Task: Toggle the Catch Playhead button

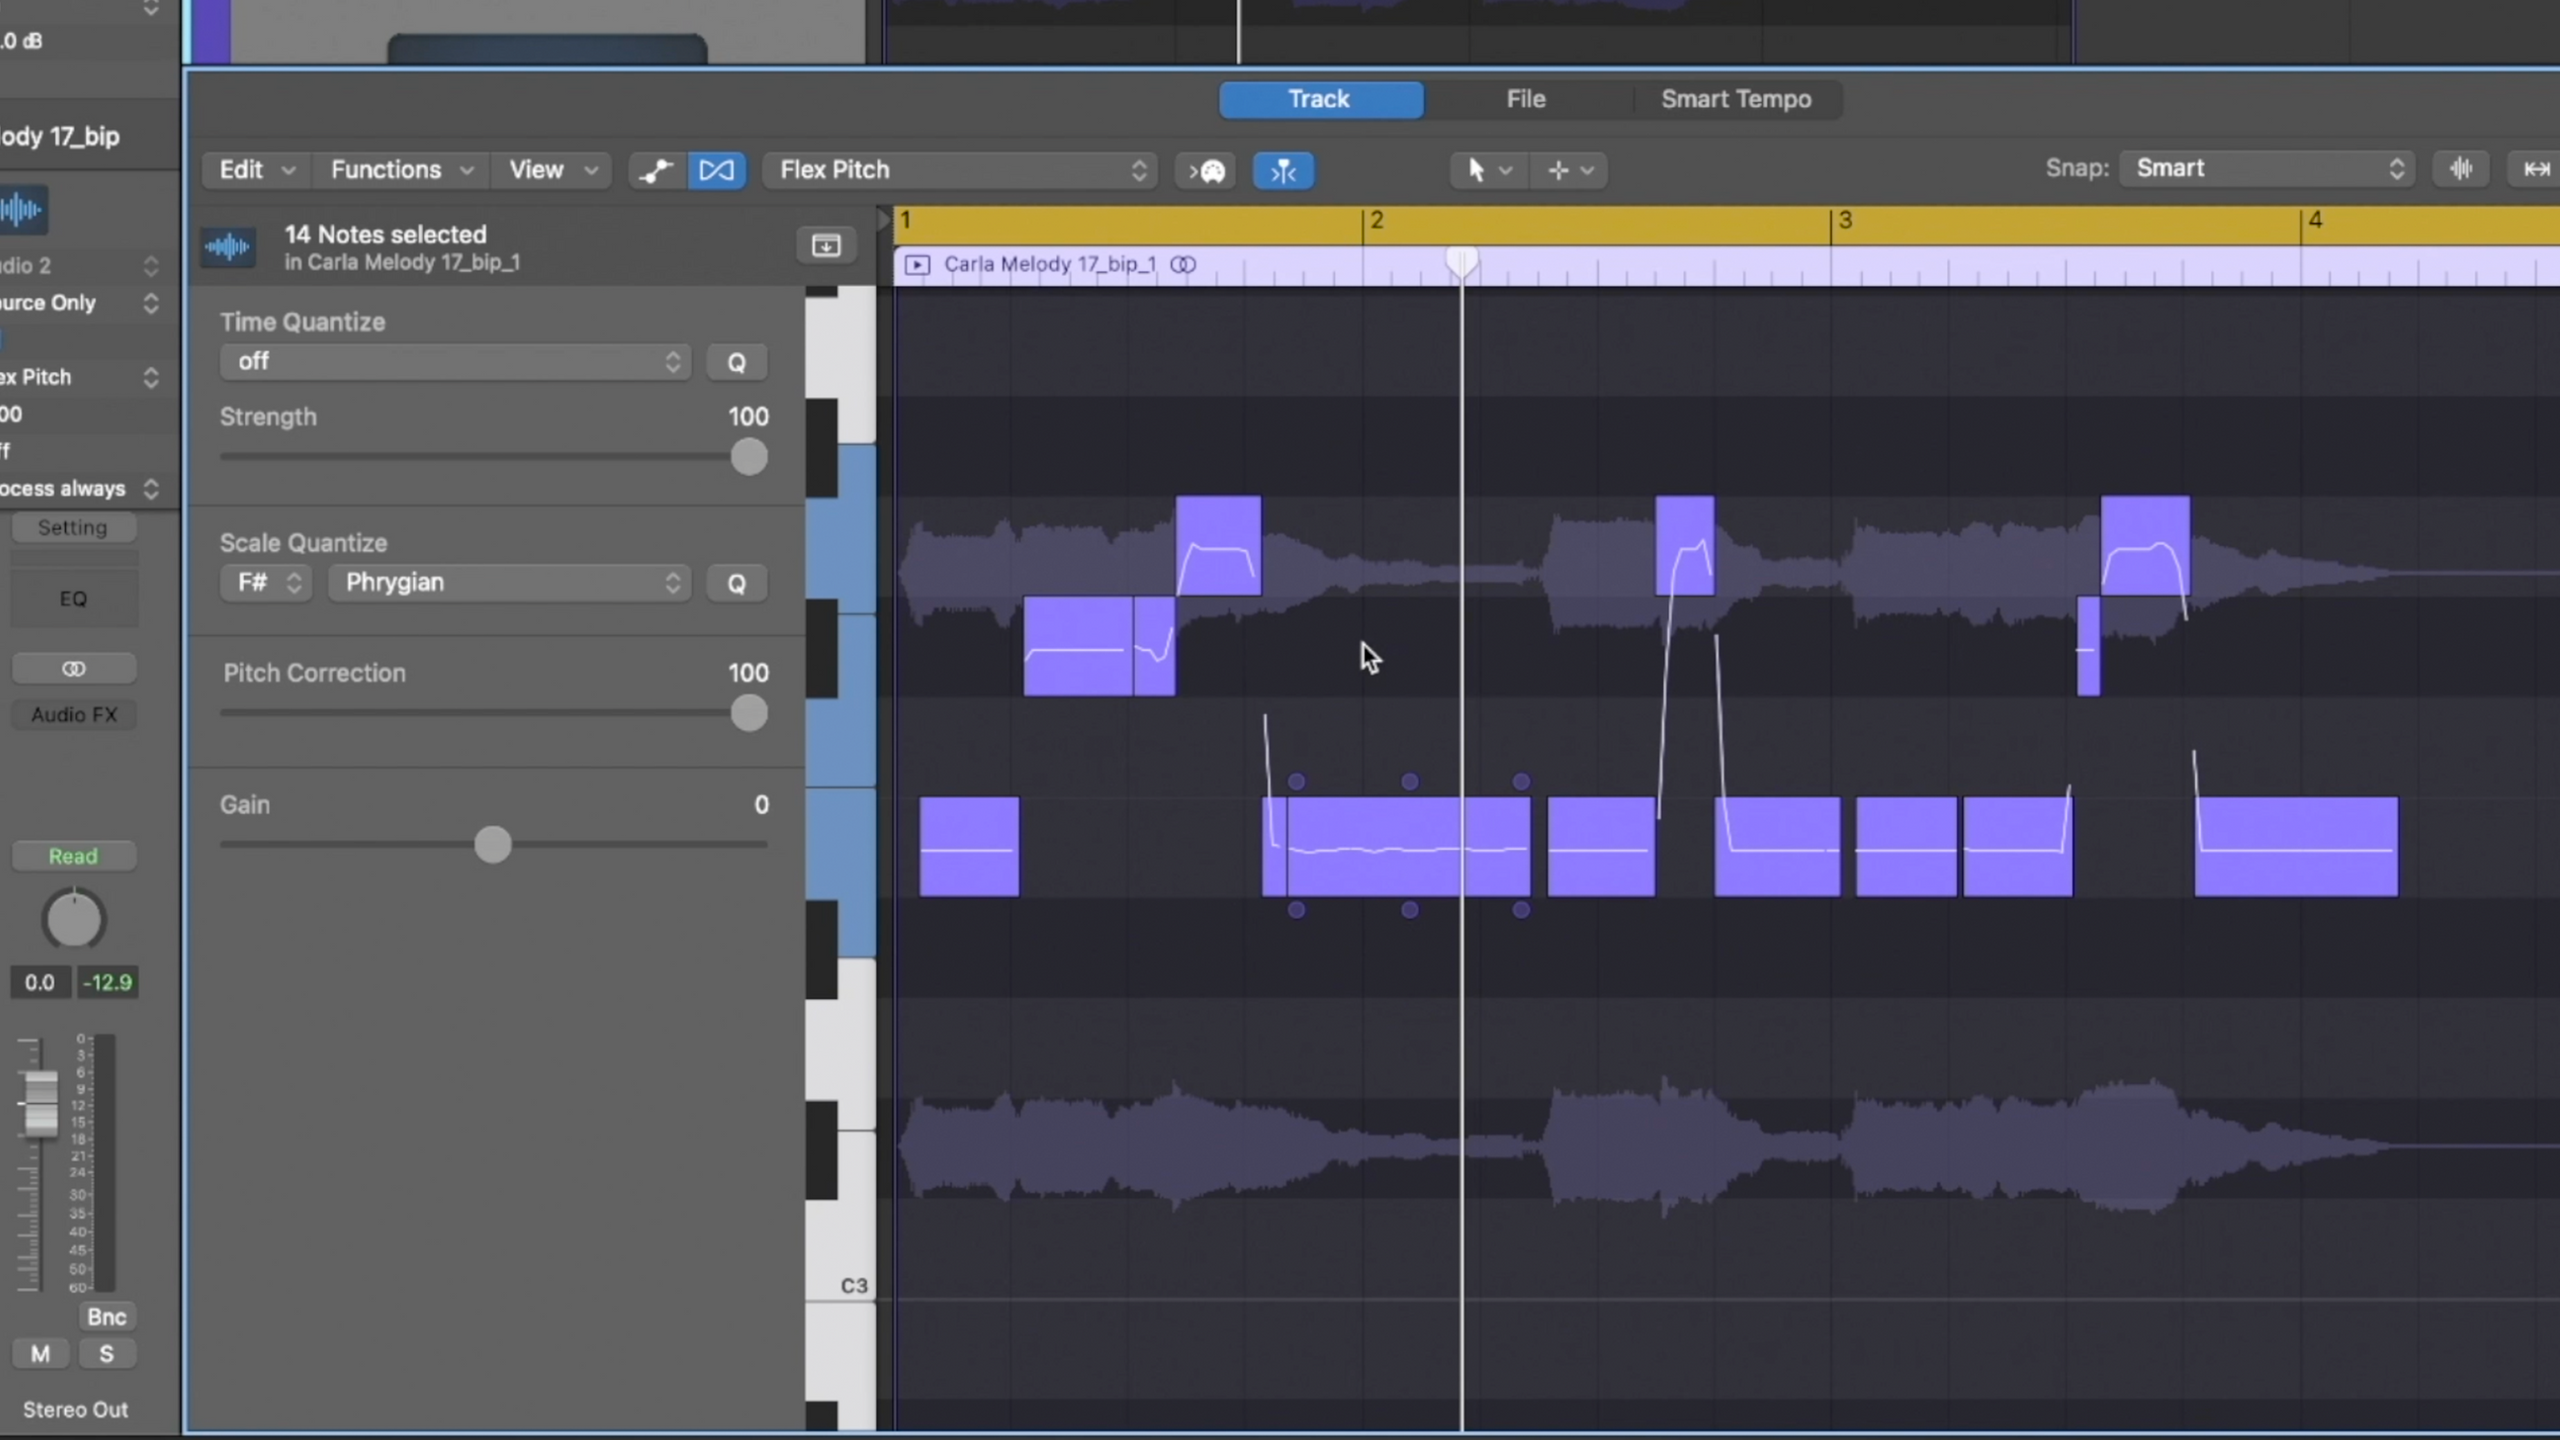Action: pos(1283,171)
